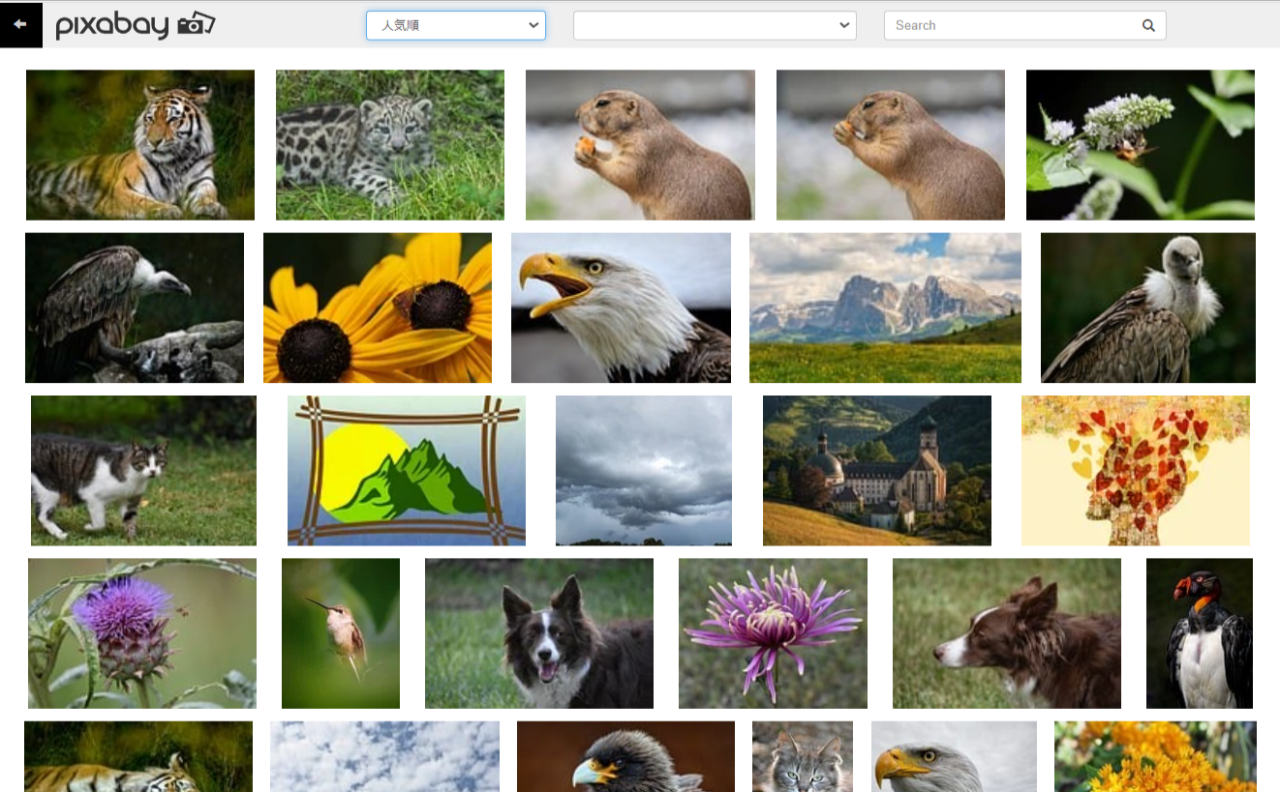This screenshot has height=792, width=1280.
Task: Open the prairie dog holding food photo
Action: coord(640,145)
